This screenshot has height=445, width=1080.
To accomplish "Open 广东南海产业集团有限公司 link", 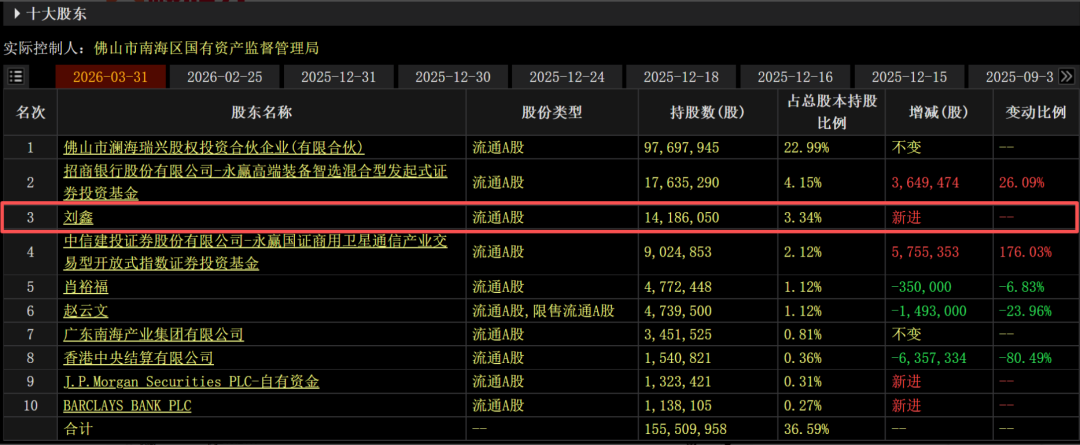I will tap(153, 333).
